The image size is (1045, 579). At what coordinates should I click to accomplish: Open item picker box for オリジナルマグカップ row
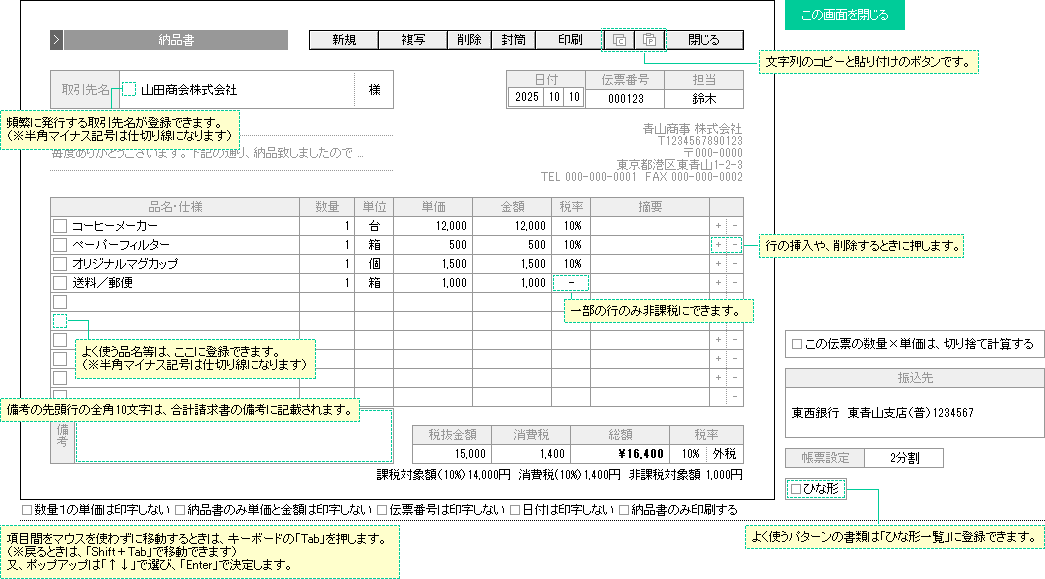pos(60,264)
